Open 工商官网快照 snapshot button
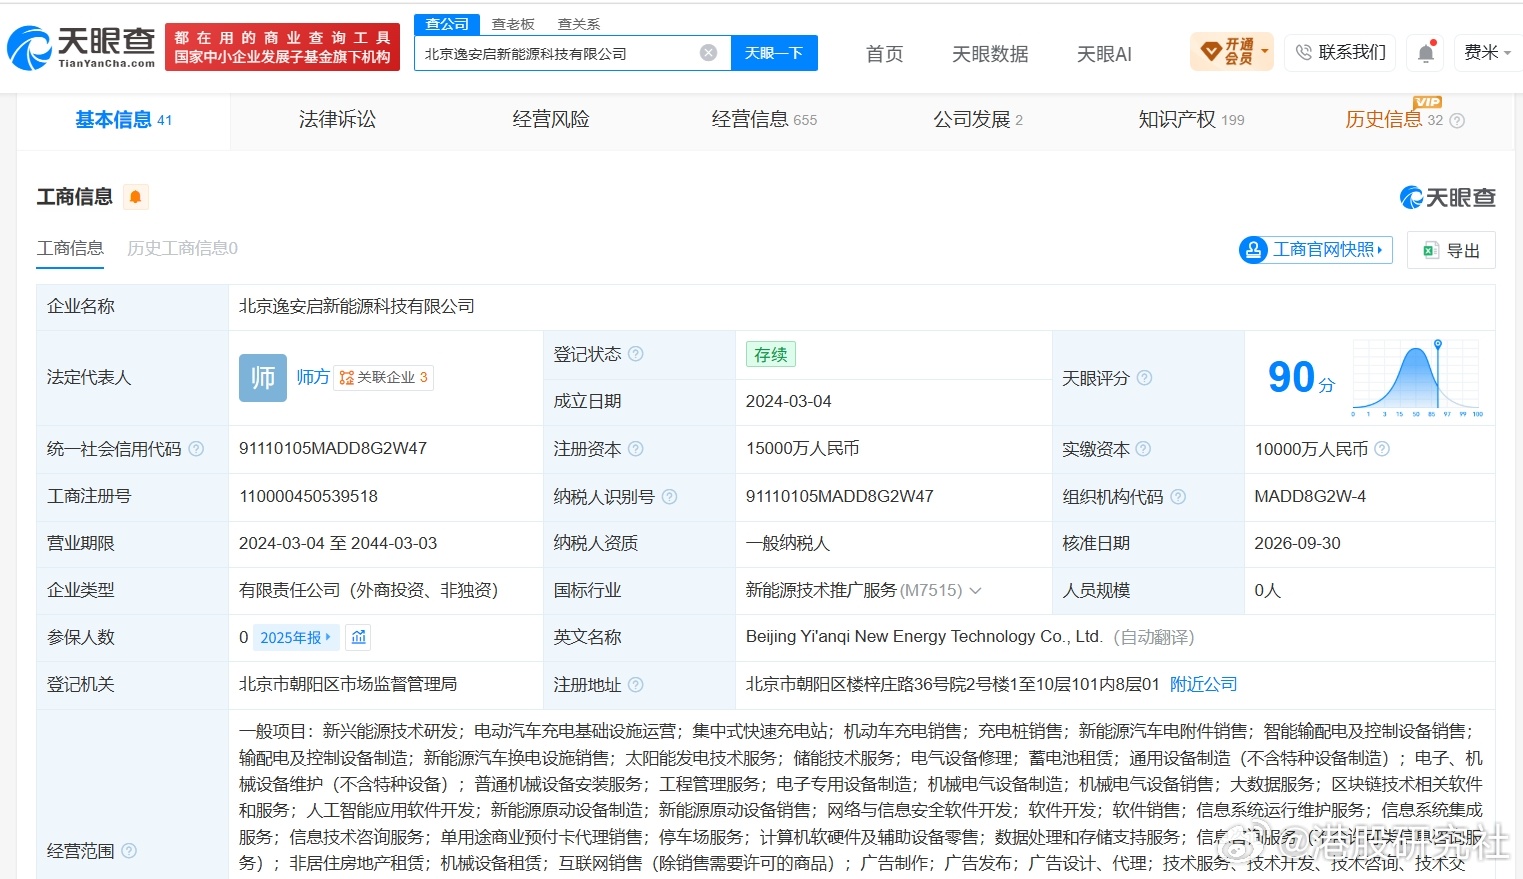 click(1315, 250)
